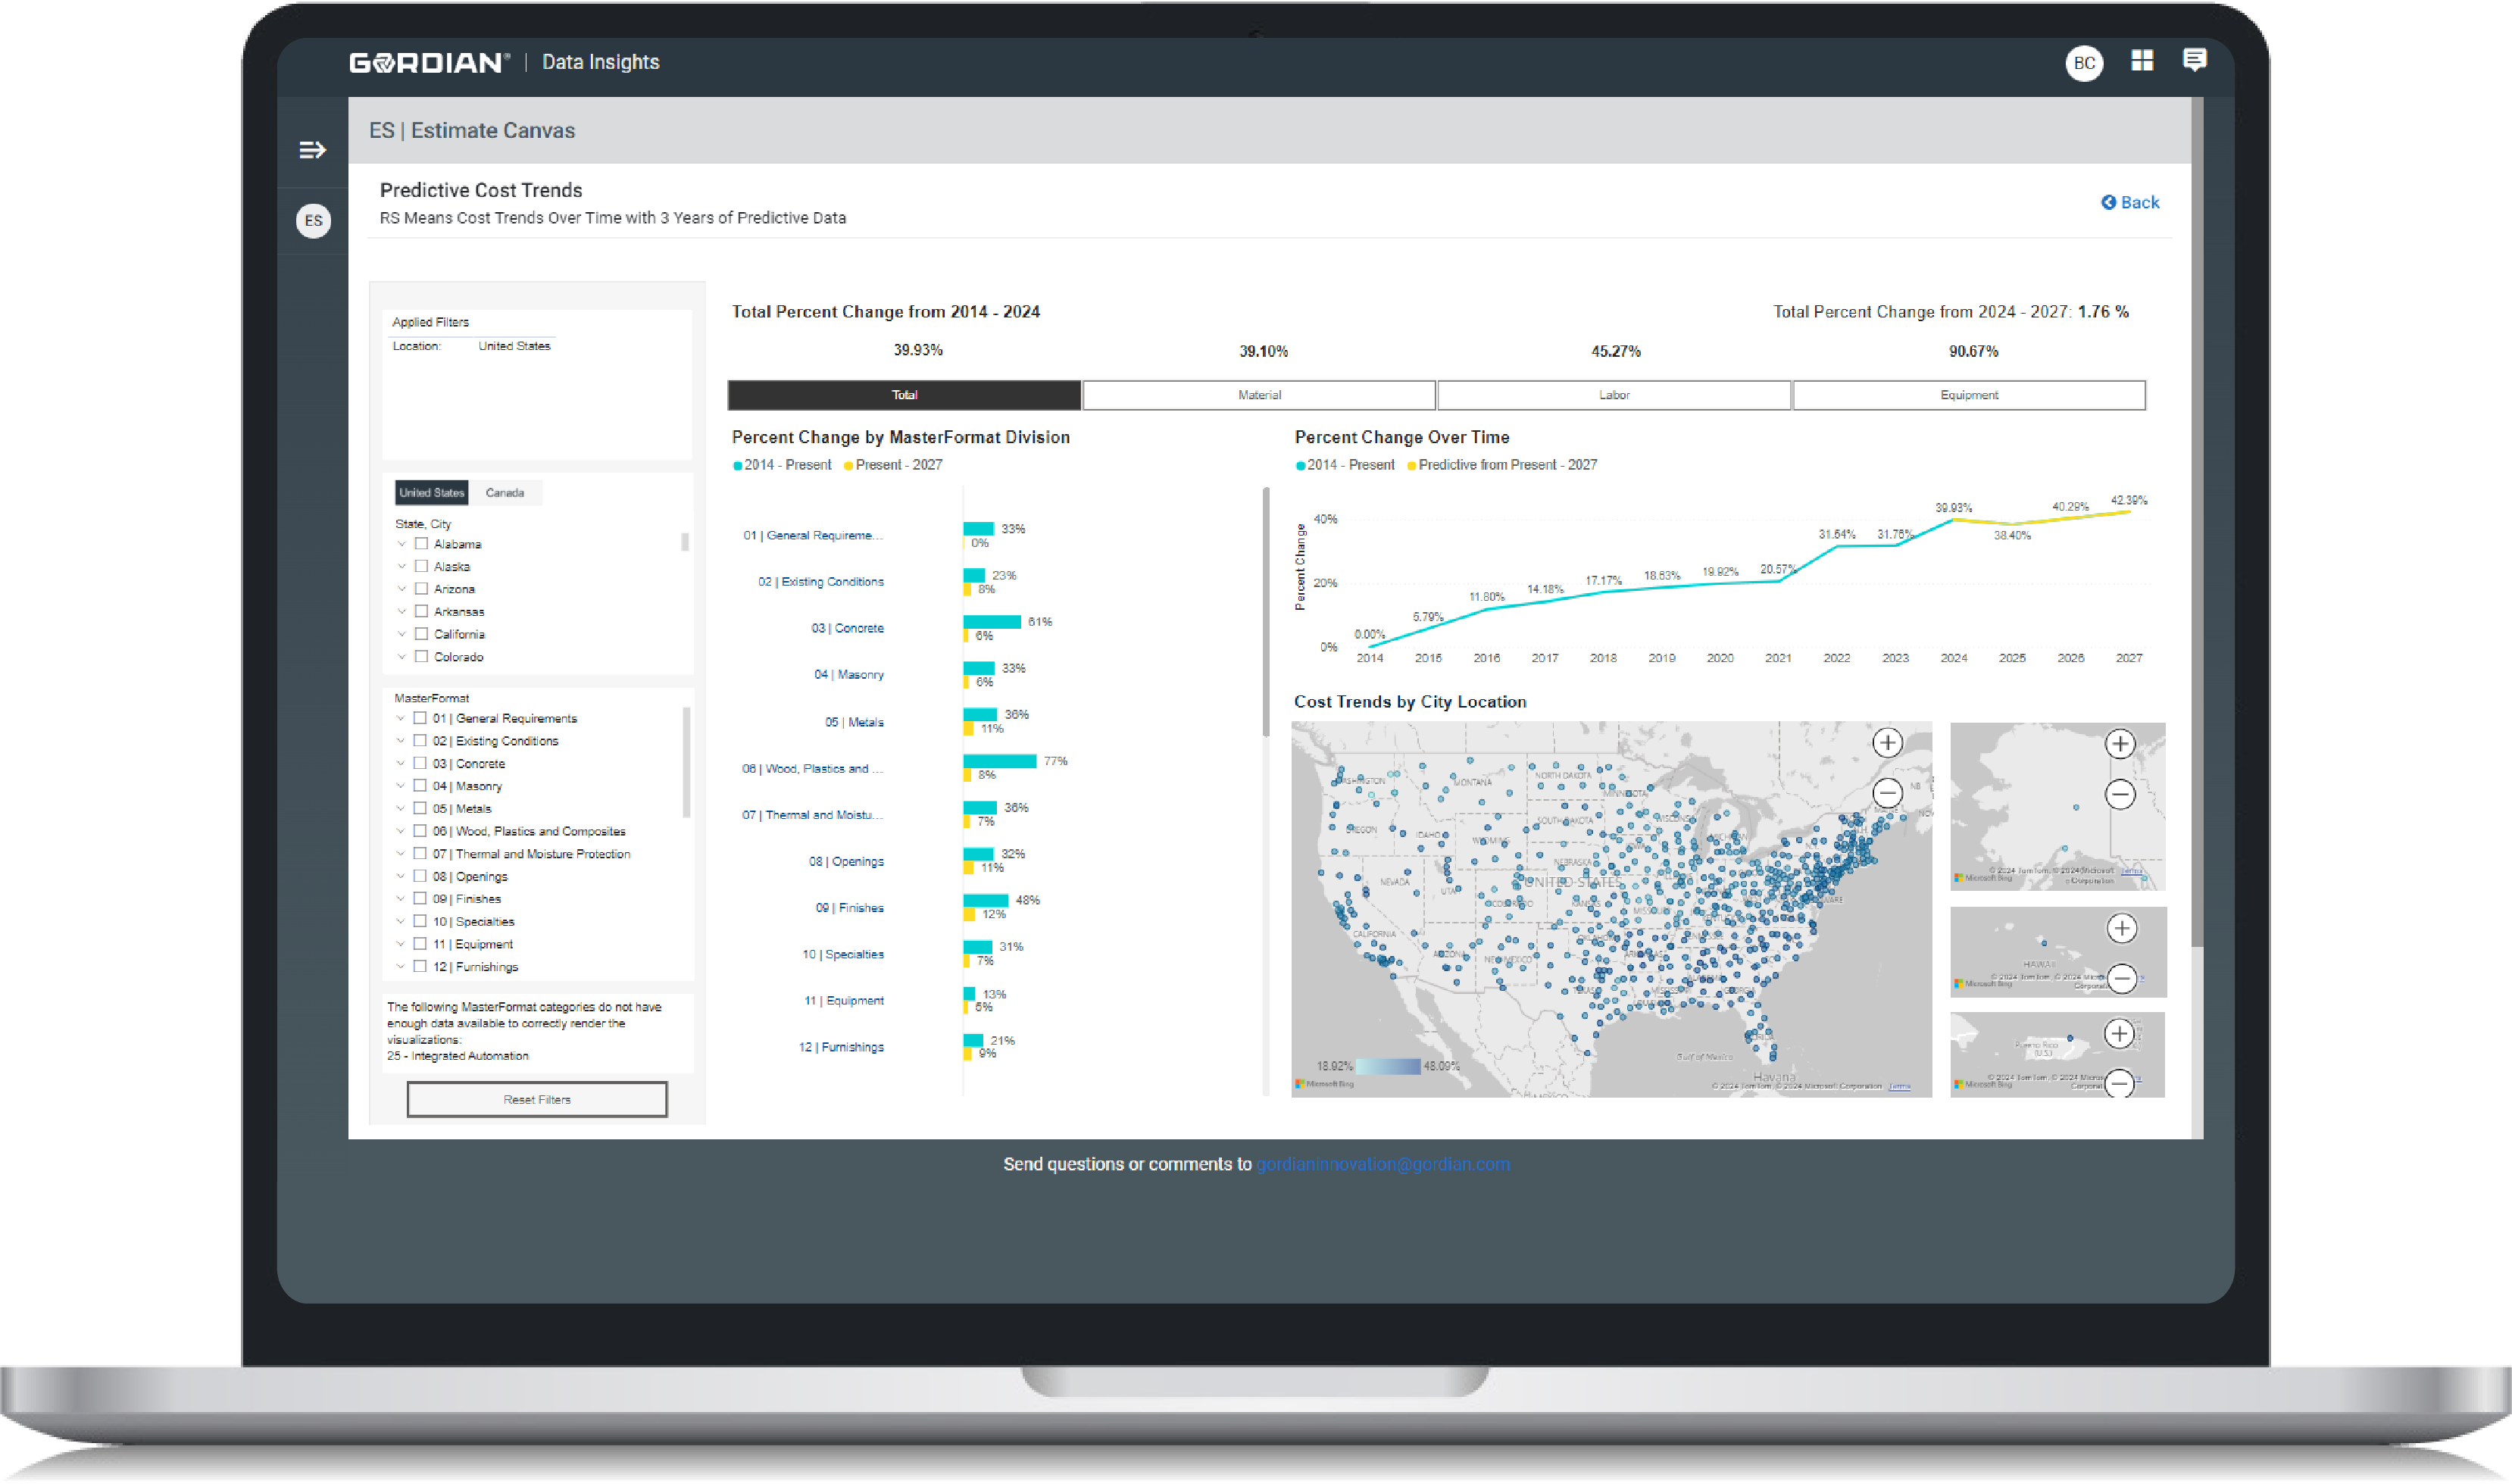This screenshot has width=2512, height=1484.
Task: Open the BC user profile avatar
Action: coord(2083,63)
